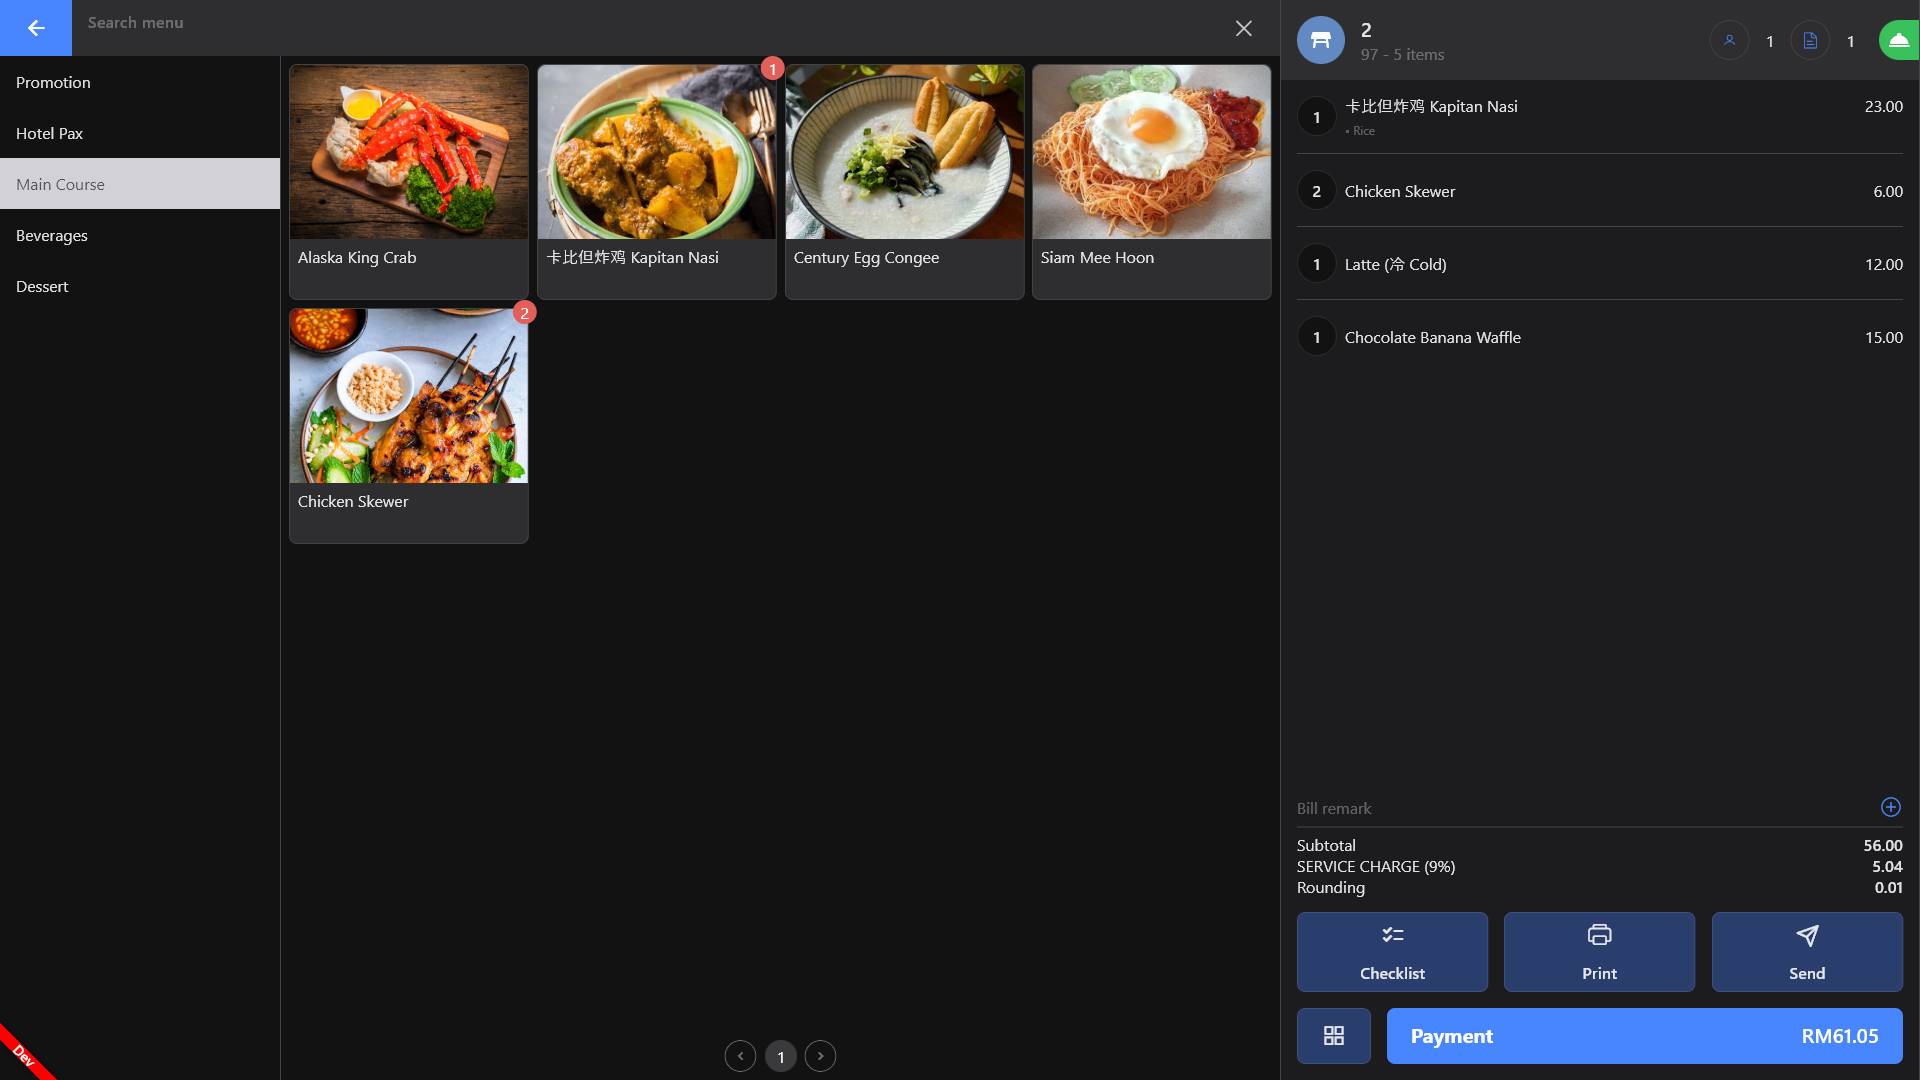Add Century Egg Congee to order
1920x1080 pixels.
[x=905, y=182]
